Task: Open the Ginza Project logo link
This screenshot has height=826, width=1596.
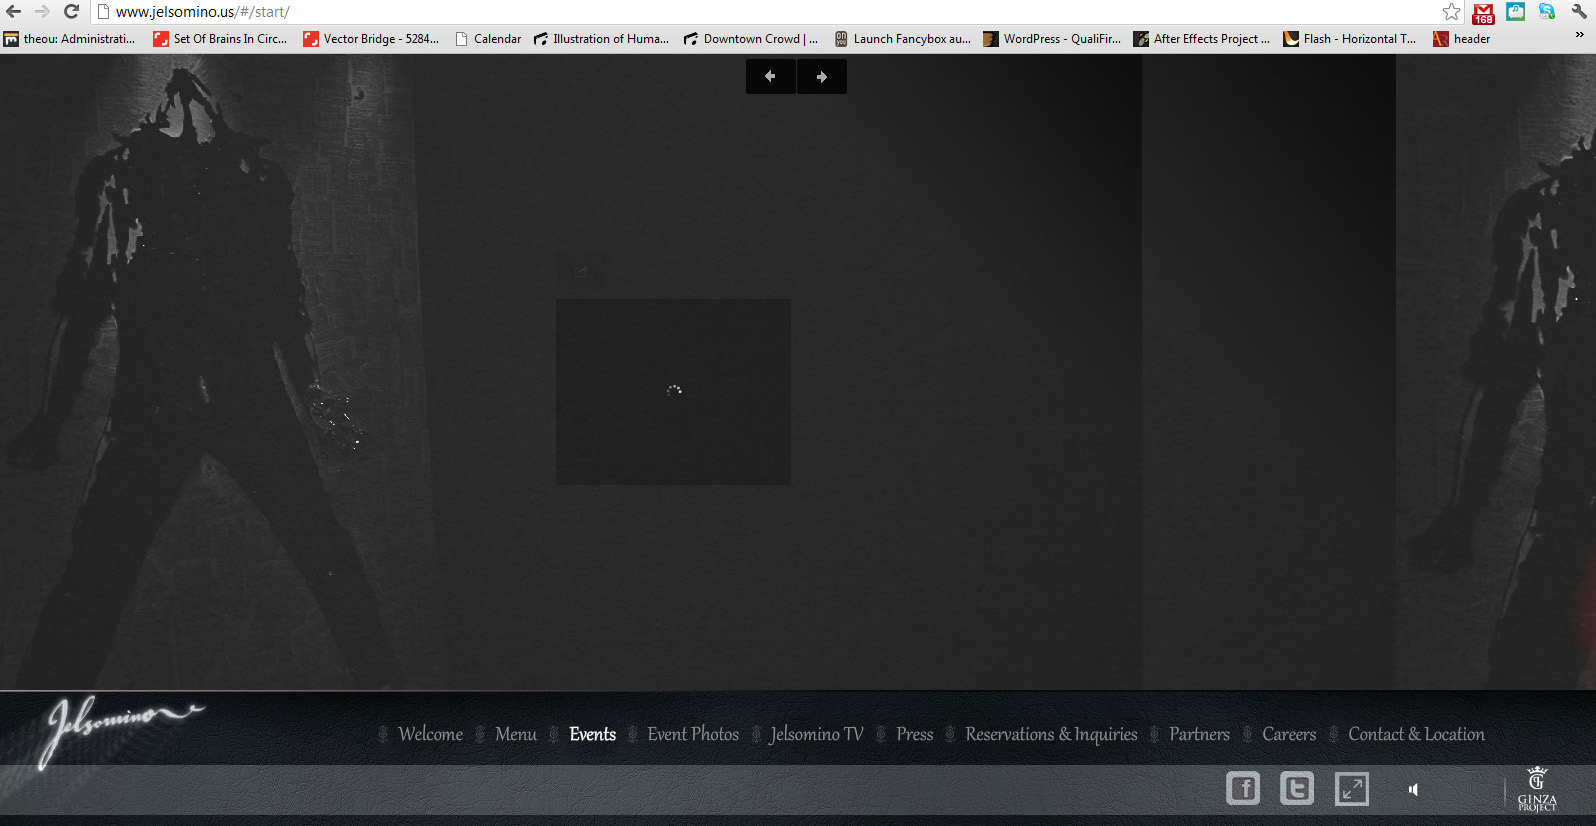Action: pyautogui.click(x=1537, y=790)
